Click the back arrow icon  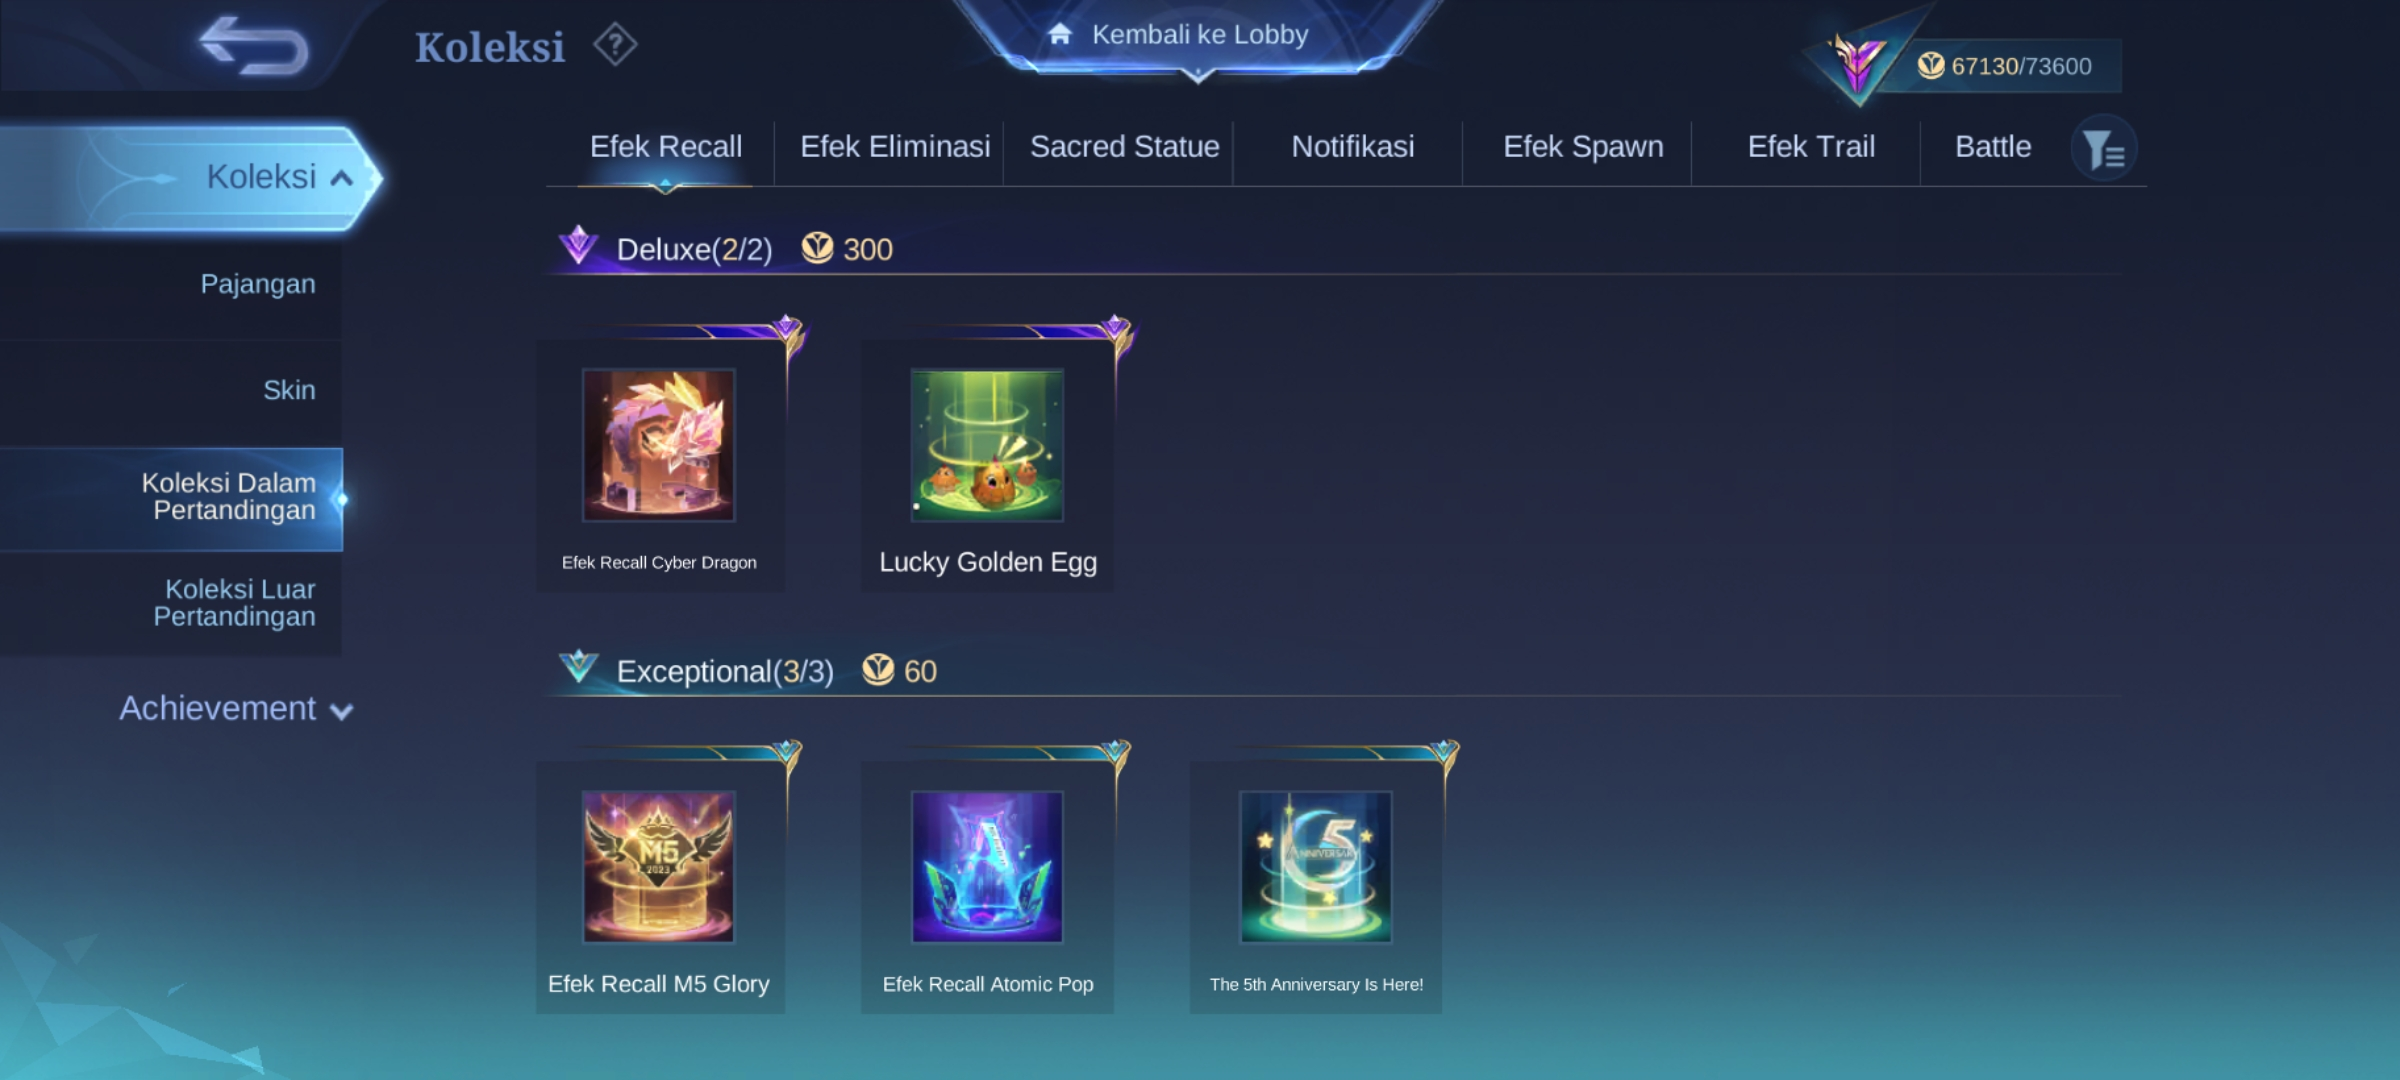click(254, 46)
